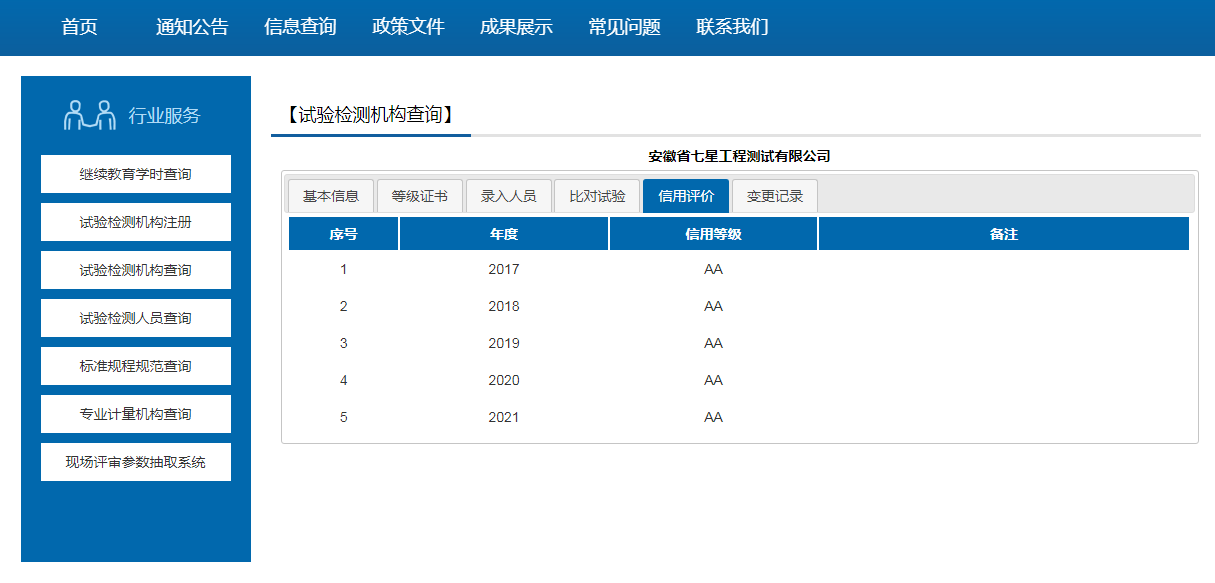Click serial number 4 cell
The width and height of the screenshot is (1215, 583).
pos(343,380)
